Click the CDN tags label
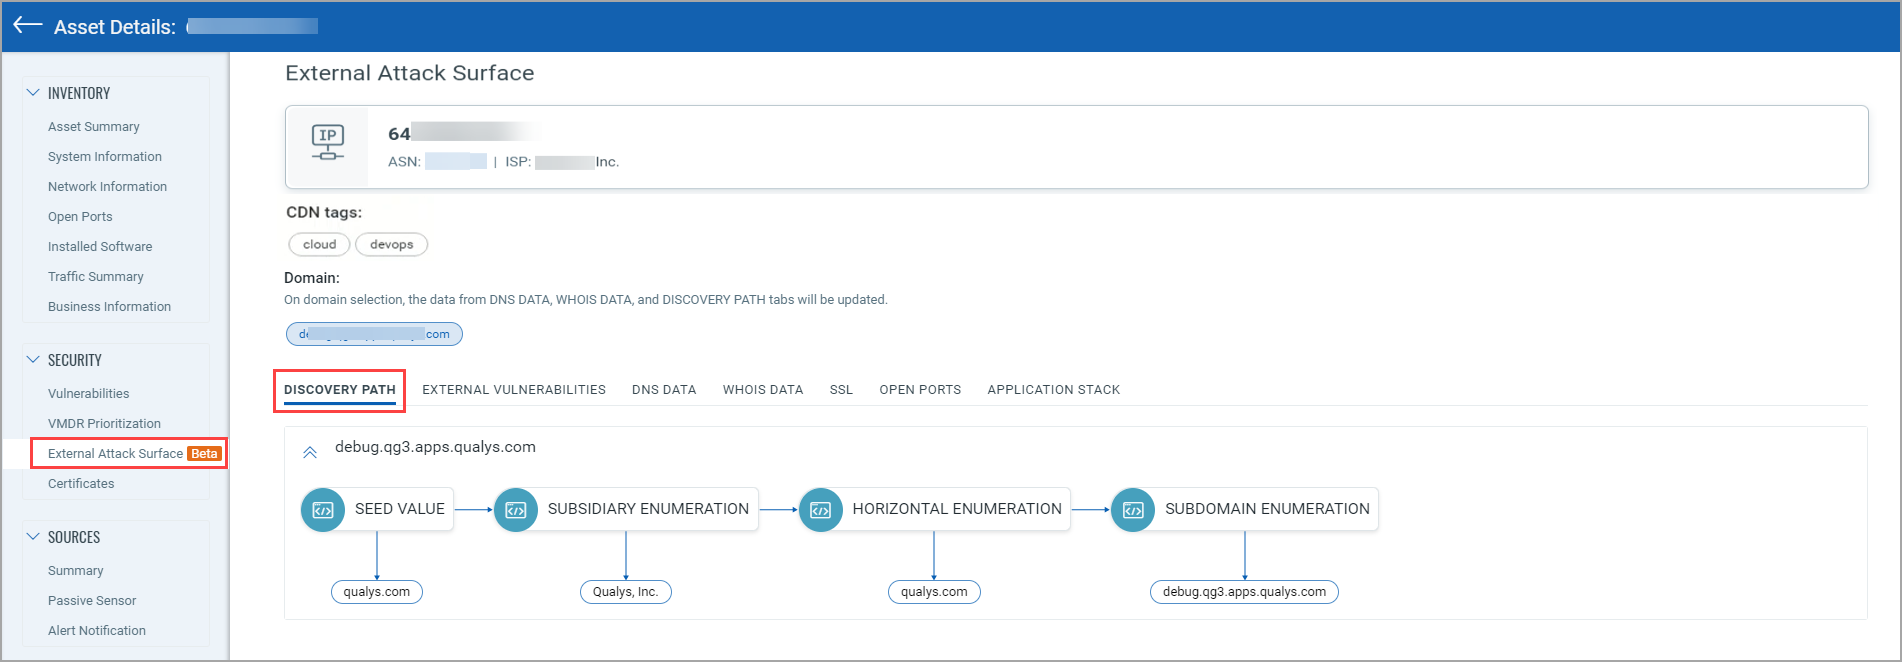This screenshot has height=662, width=1902. click(x=324, y=213)
